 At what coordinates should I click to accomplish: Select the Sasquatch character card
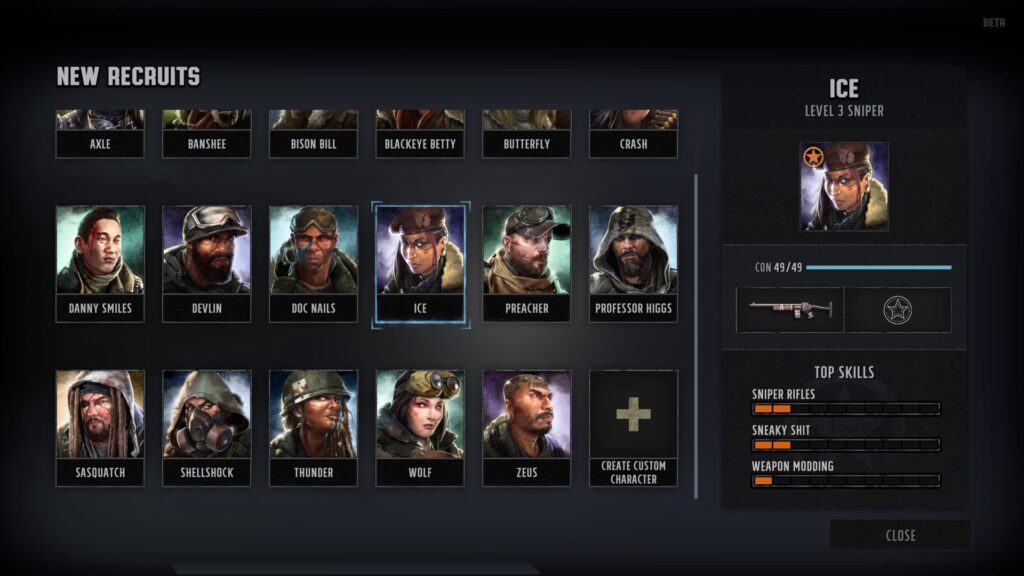click(100, 428)
